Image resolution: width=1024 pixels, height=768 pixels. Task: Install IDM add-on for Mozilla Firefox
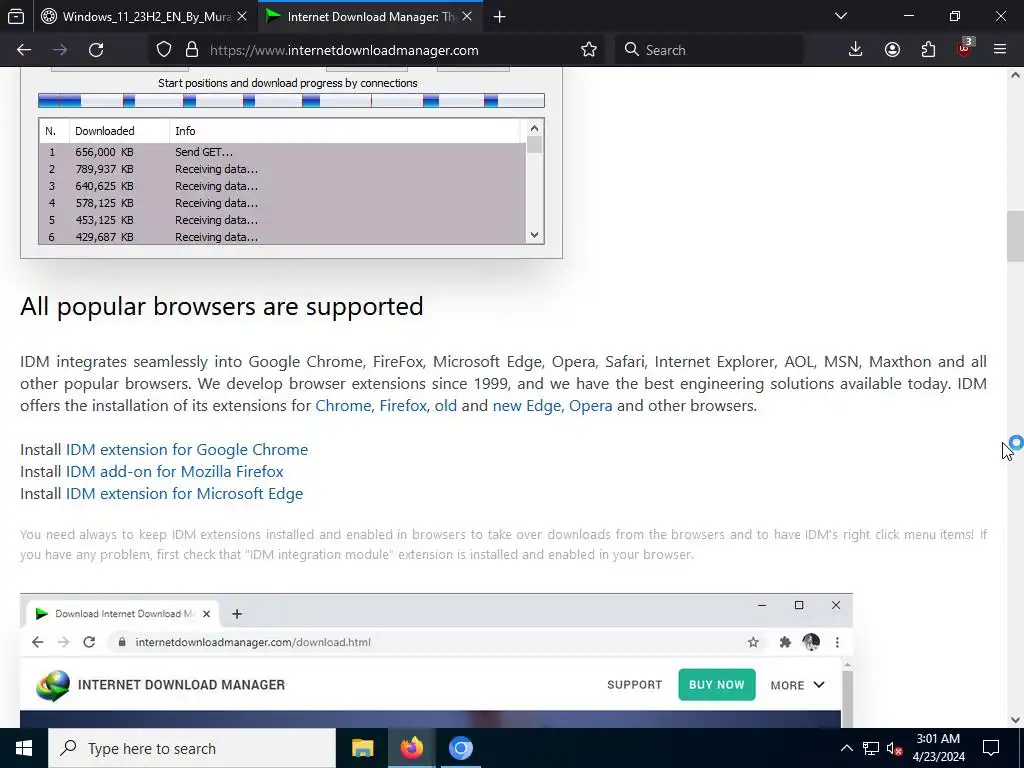(174, 472)
